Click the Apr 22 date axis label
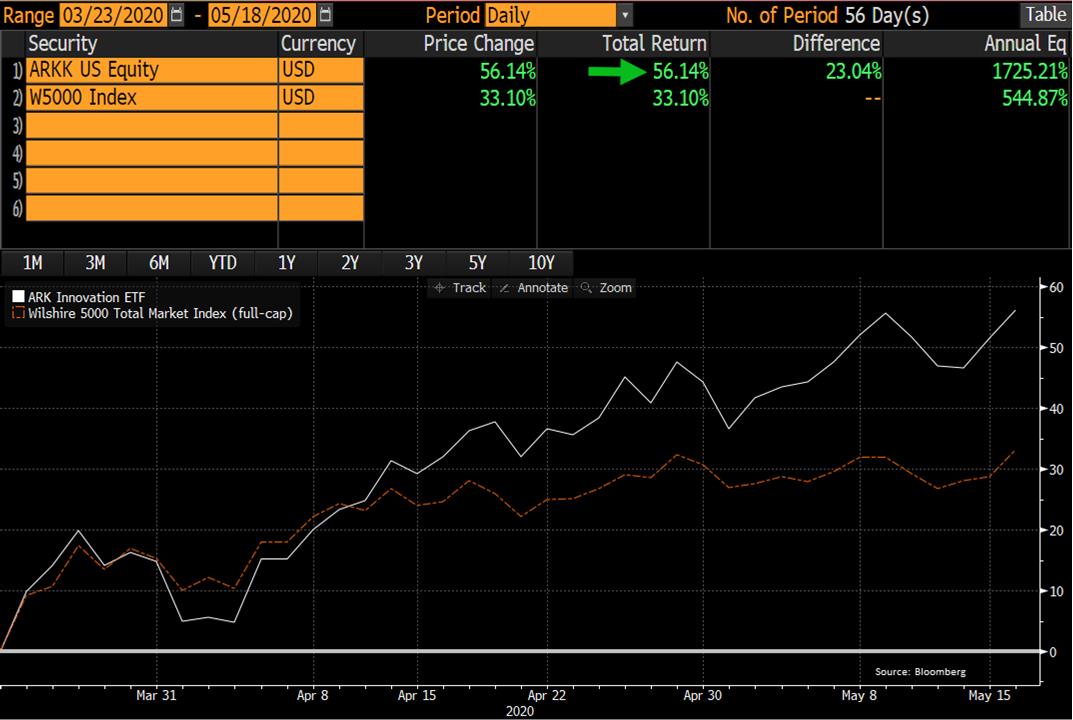The image size is (1073, 720). (547, 695)
